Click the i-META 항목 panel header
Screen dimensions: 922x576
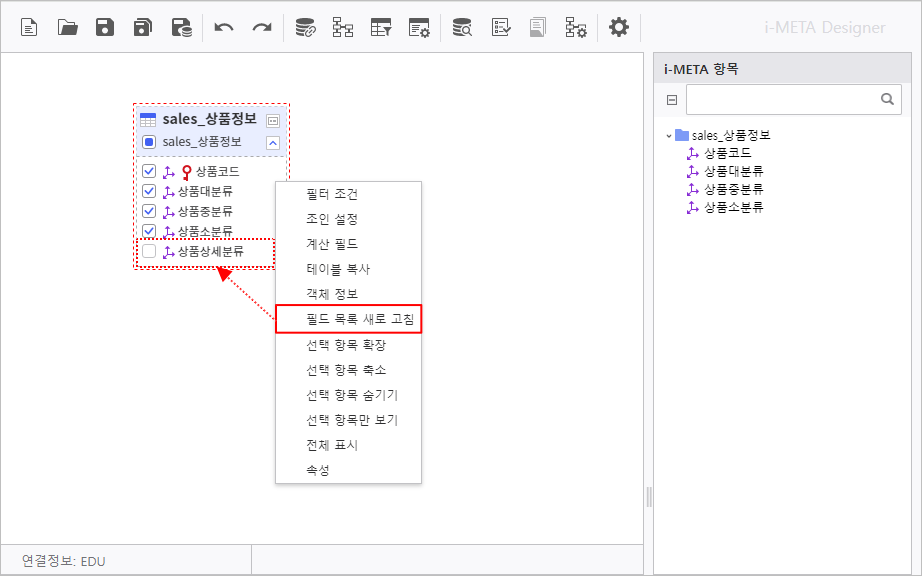pos(783,69)
